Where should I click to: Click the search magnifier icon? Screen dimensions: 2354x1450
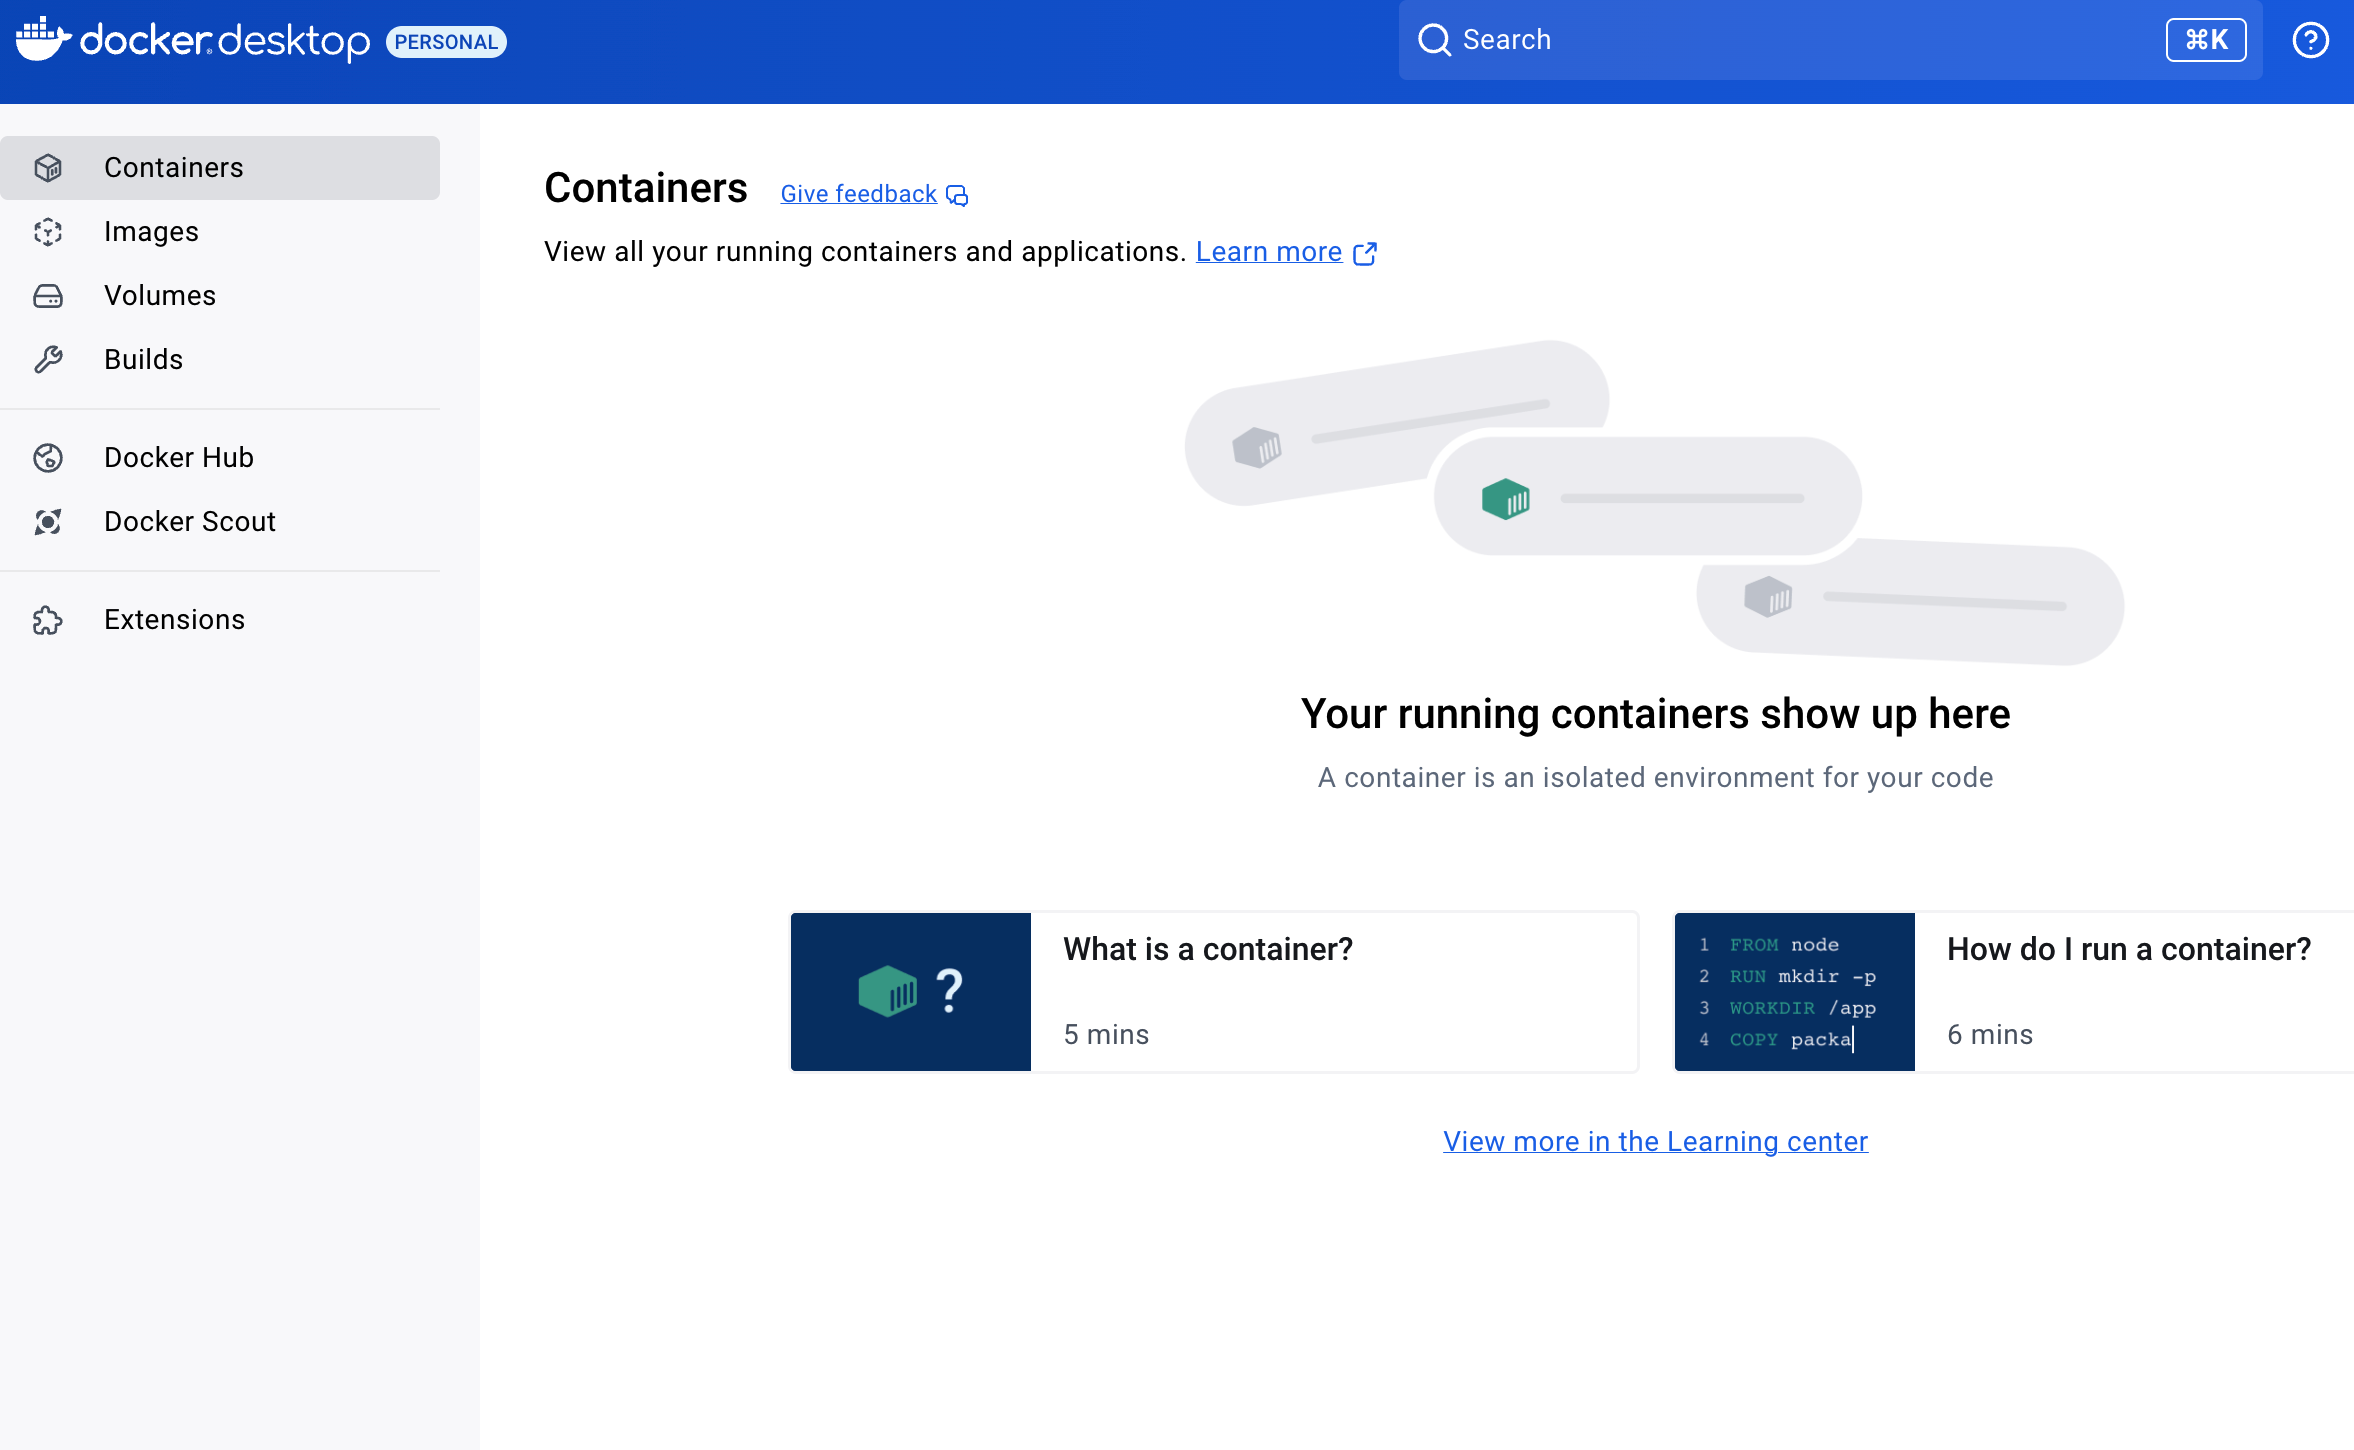[1436, 39]
